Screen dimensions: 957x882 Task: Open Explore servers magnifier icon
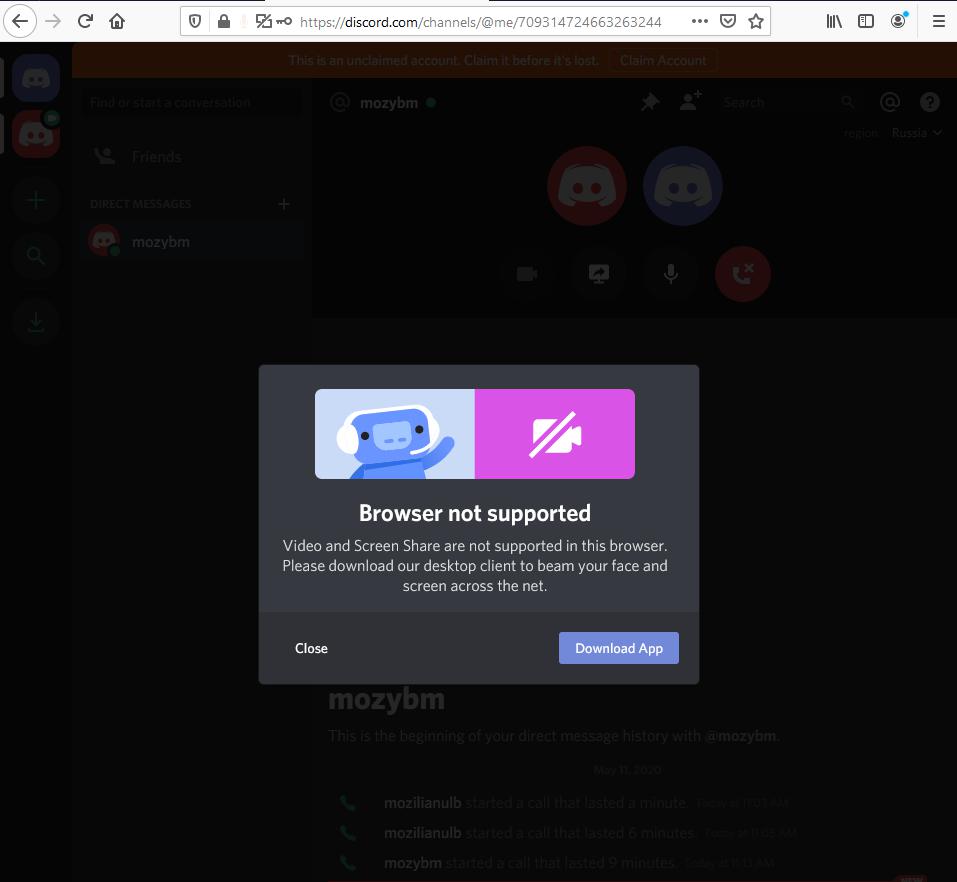(x=36, y=256)
